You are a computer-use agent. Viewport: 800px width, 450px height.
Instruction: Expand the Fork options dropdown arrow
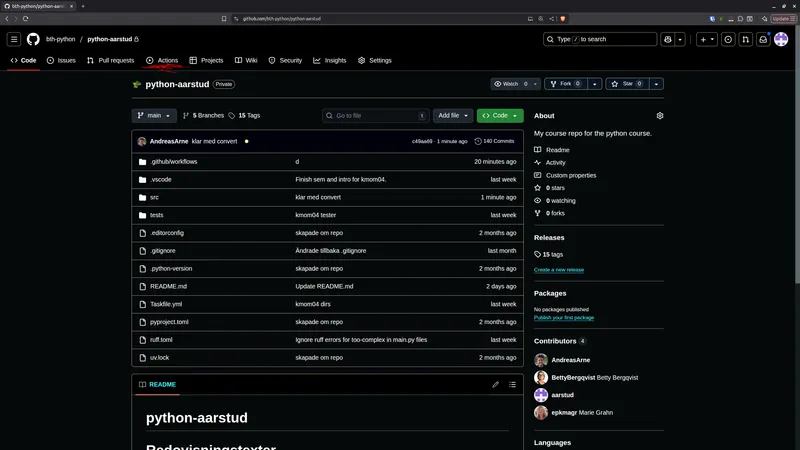coord(592,84)
